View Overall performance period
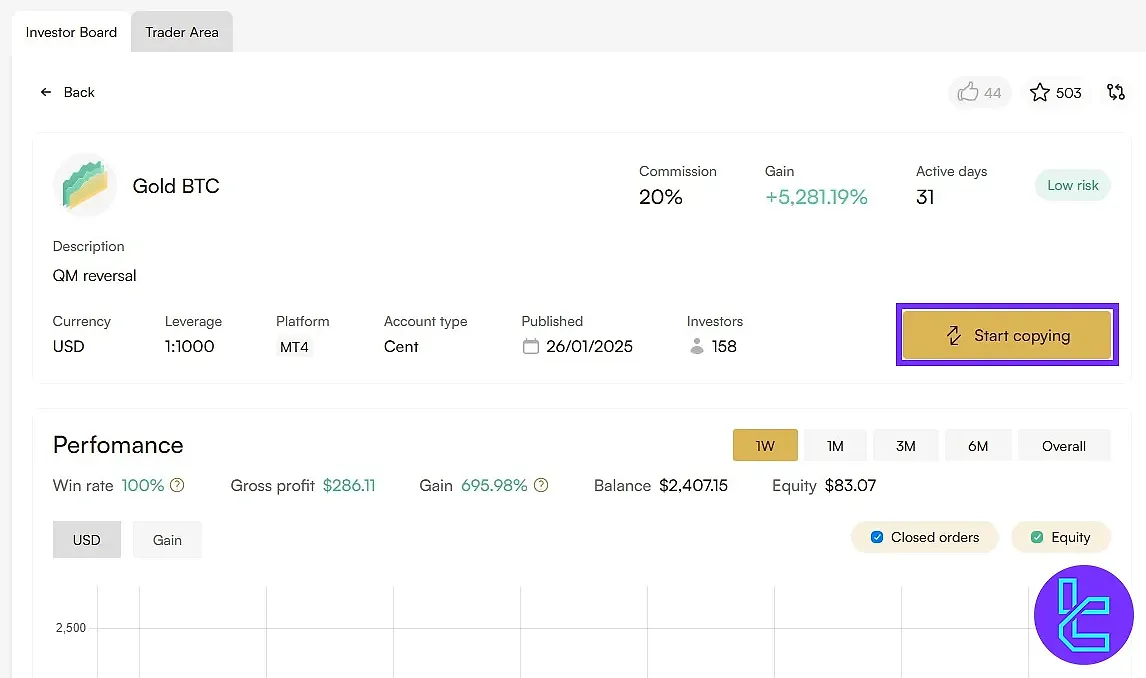Image resolution: width=1146 pixels, height=678 pixels. [x=1063, y=445]
